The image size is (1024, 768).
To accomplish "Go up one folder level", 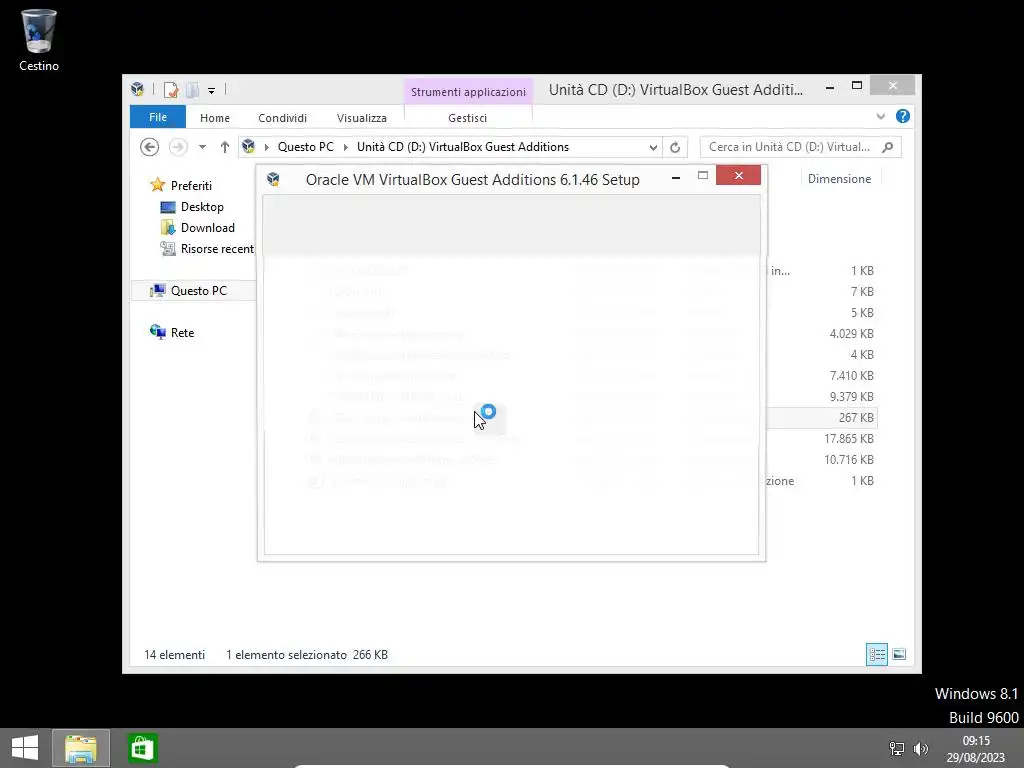I will coord(225,148).
